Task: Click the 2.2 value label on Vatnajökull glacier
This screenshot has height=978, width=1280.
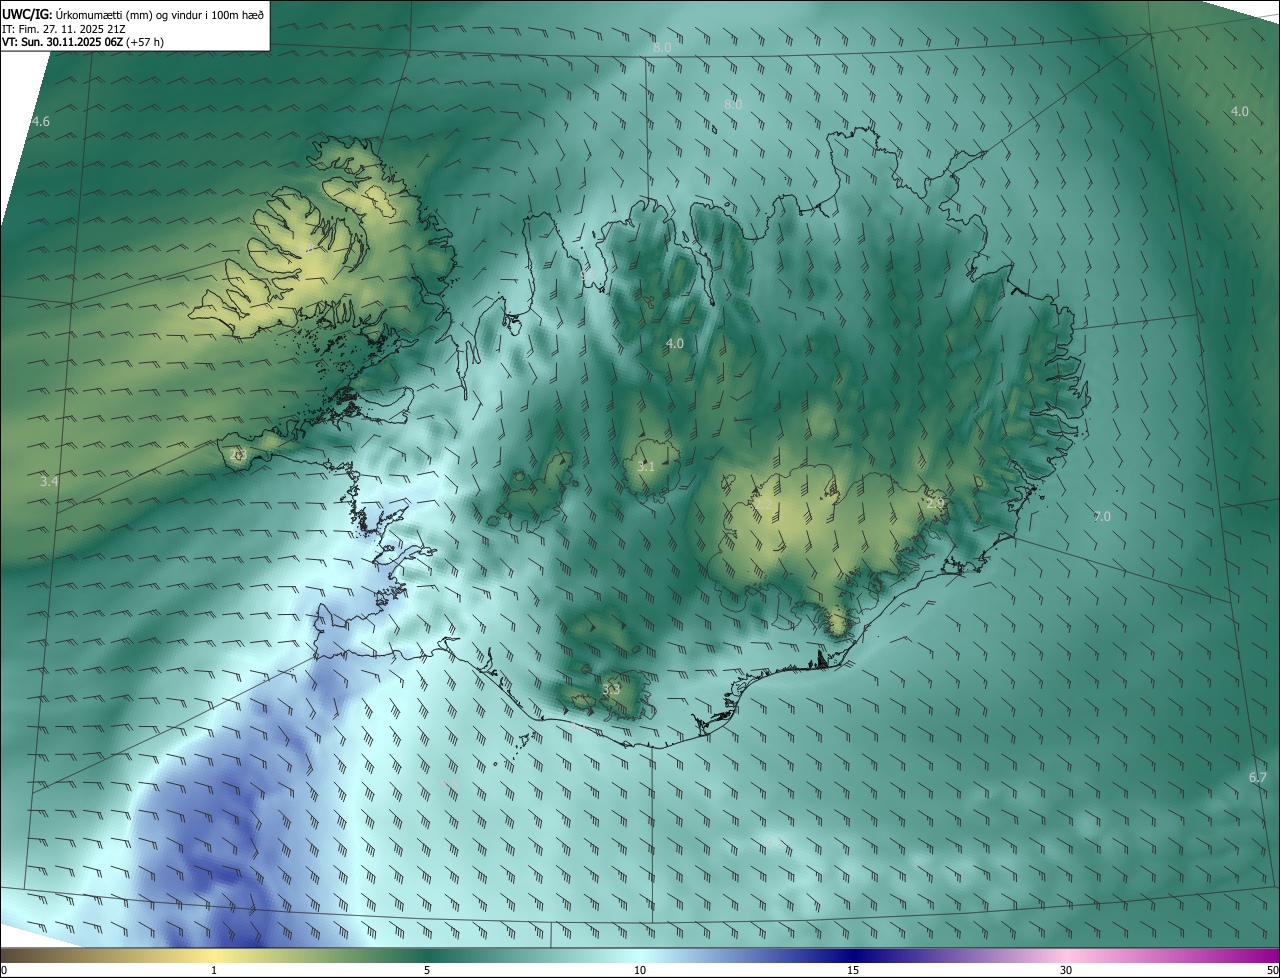Action: coord(765,507)
